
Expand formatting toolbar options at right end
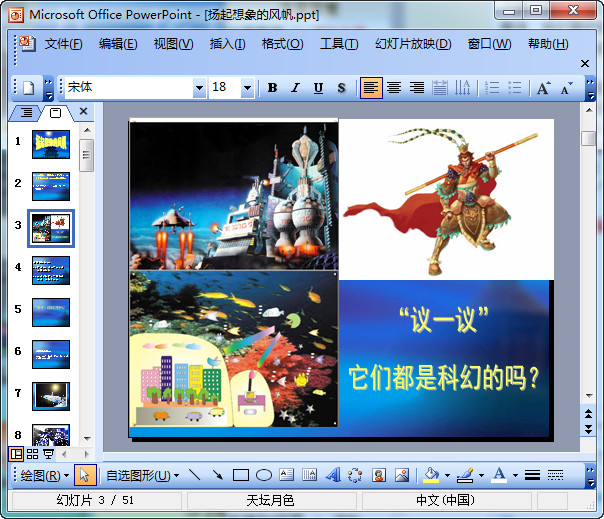[x=590, y=88]
